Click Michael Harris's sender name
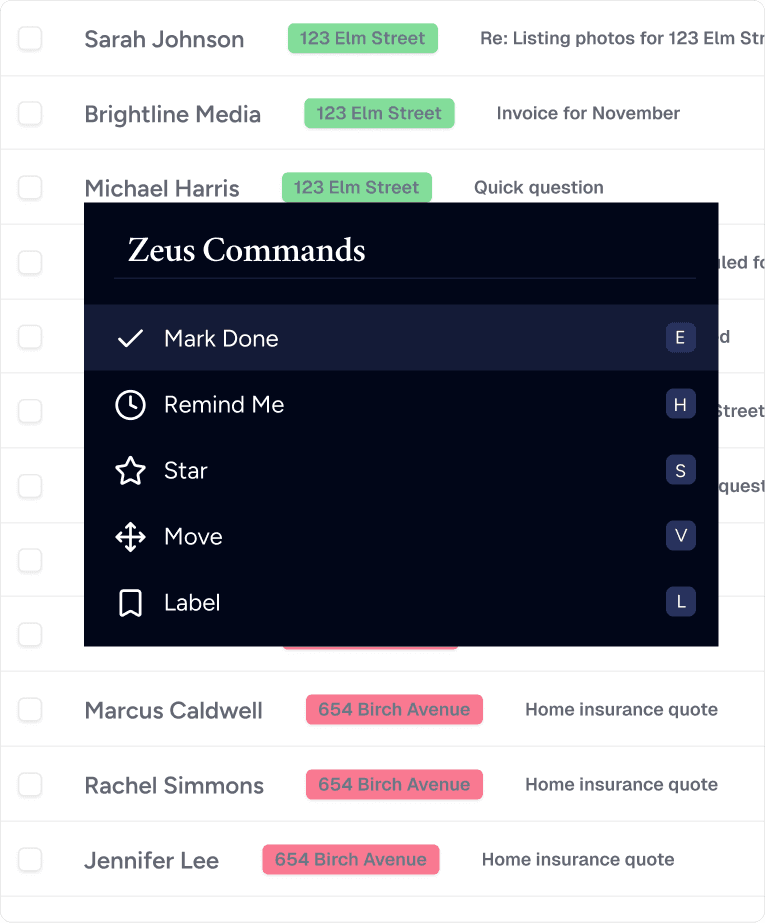The height and width of the screenshot is (923, 765). tap(161, 188)
